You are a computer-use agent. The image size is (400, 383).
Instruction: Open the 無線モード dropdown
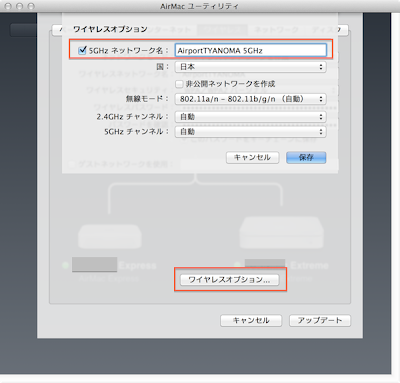click(251, 99)
